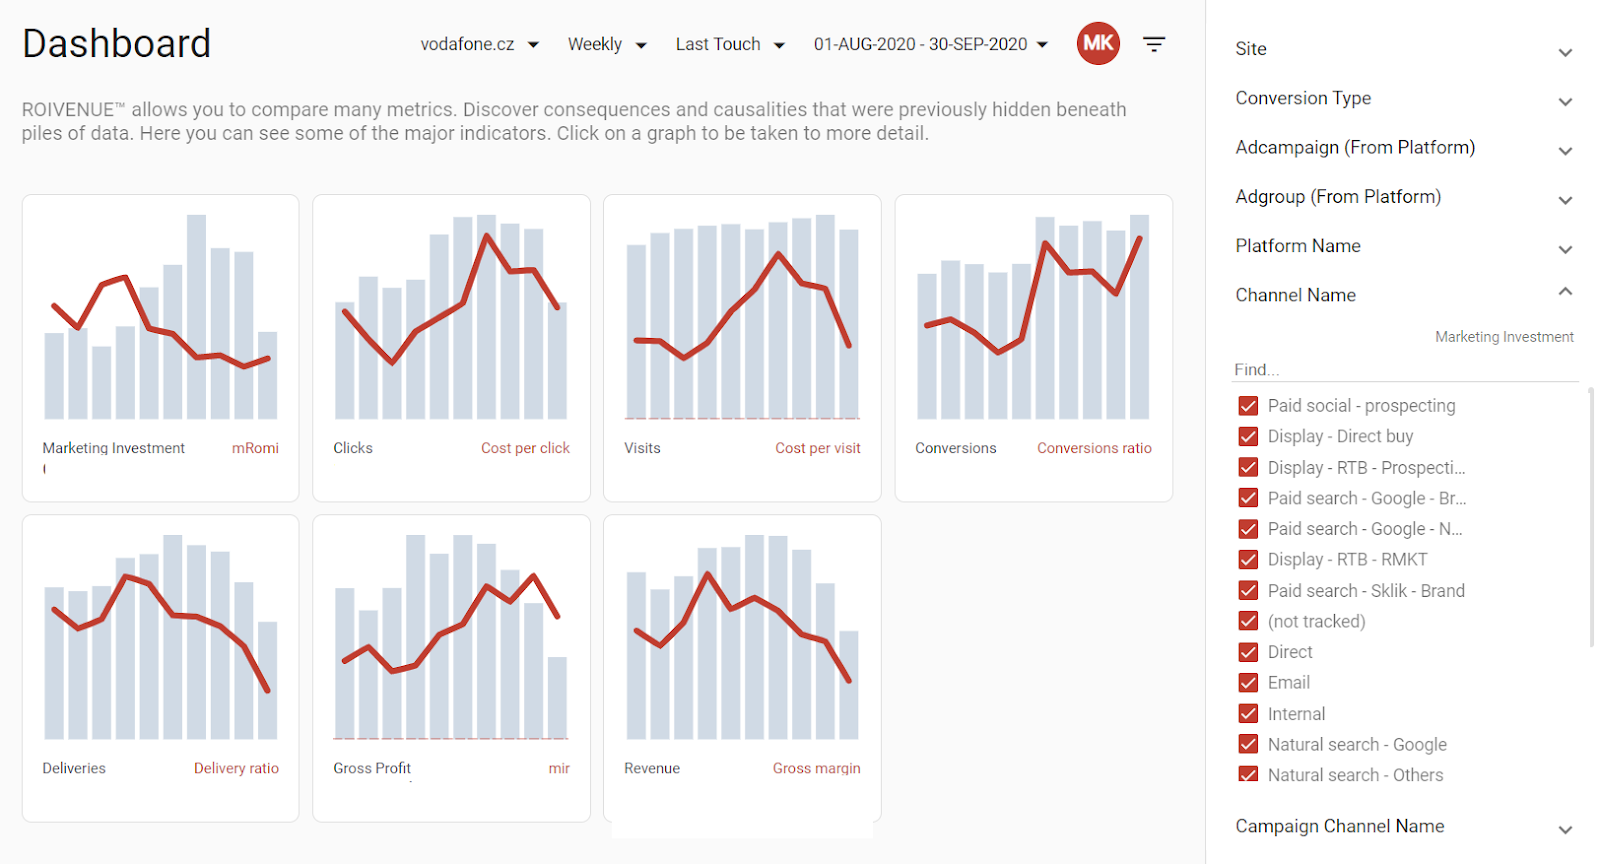
Task: Open the date range 01-AUG-2020 dropdown
Action: (931, 44)
